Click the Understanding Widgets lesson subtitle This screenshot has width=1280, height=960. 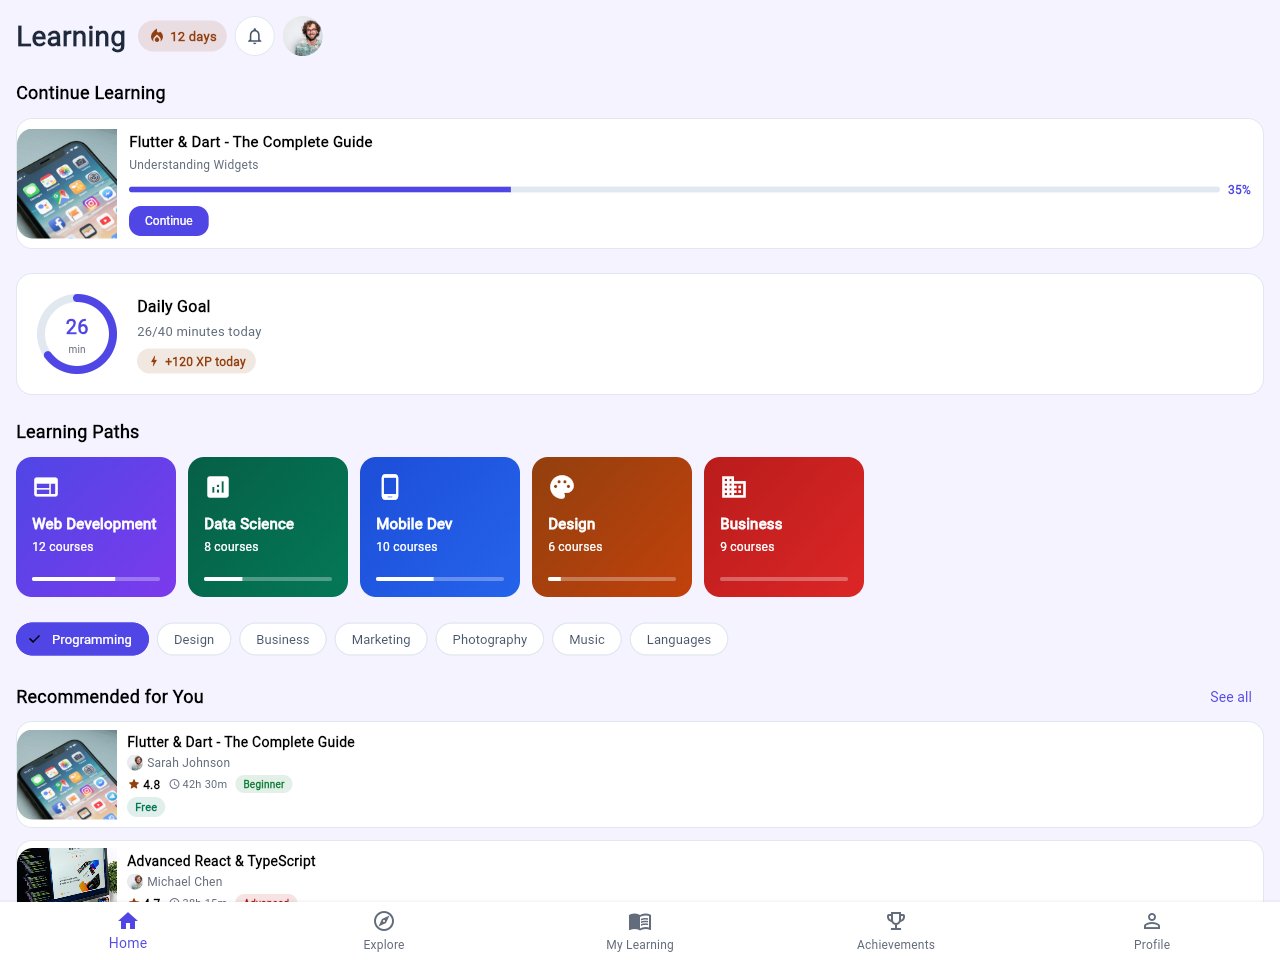tap(194, 165)
